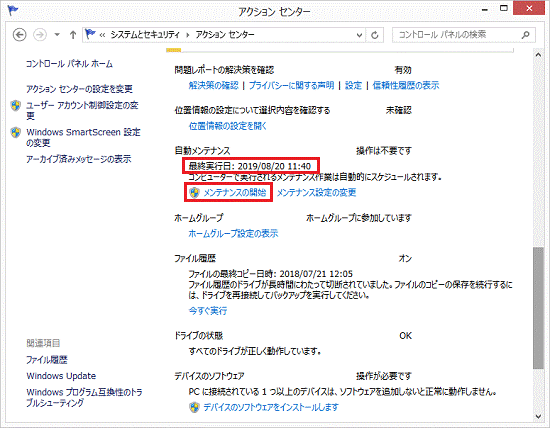Open Windows SmartScreen 設定の変更 link

pos(83,137)
